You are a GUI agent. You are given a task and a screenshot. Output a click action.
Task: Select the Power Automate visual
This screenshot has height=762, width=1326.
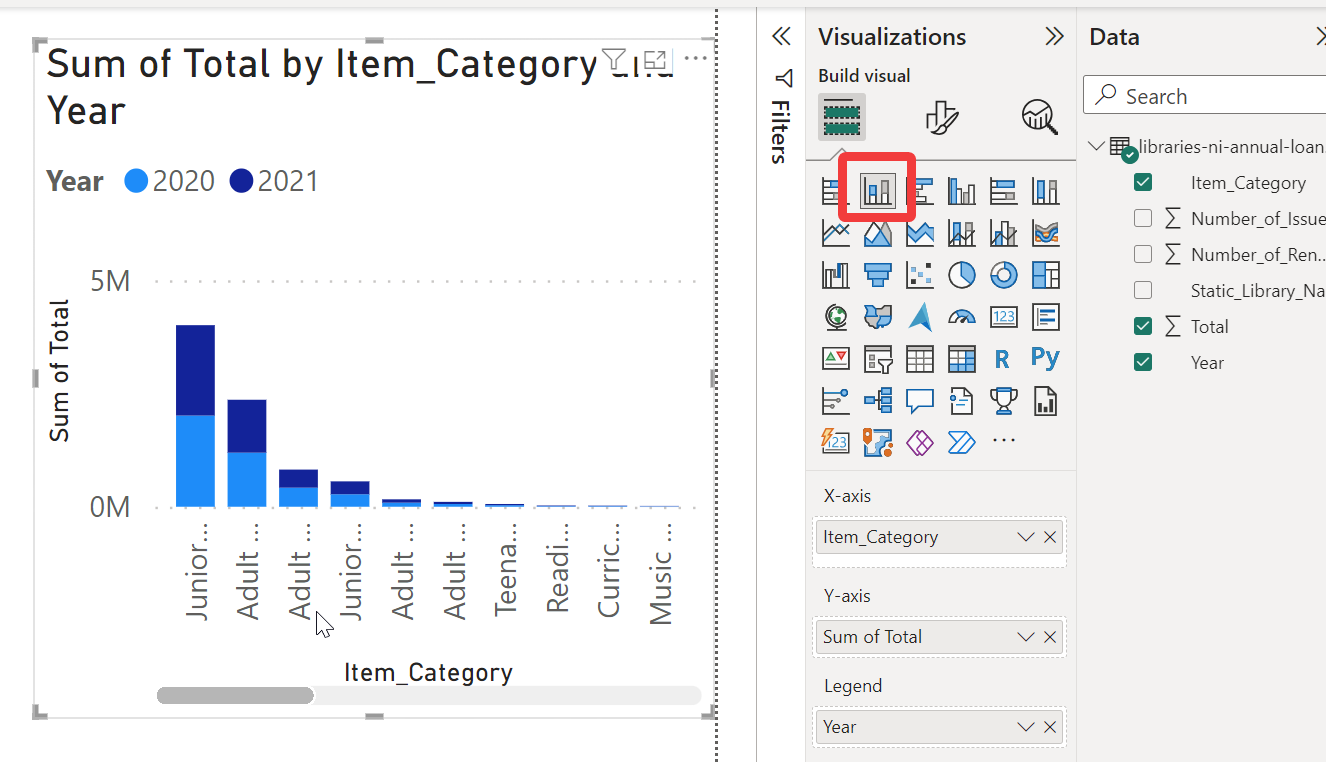(961, 441)
